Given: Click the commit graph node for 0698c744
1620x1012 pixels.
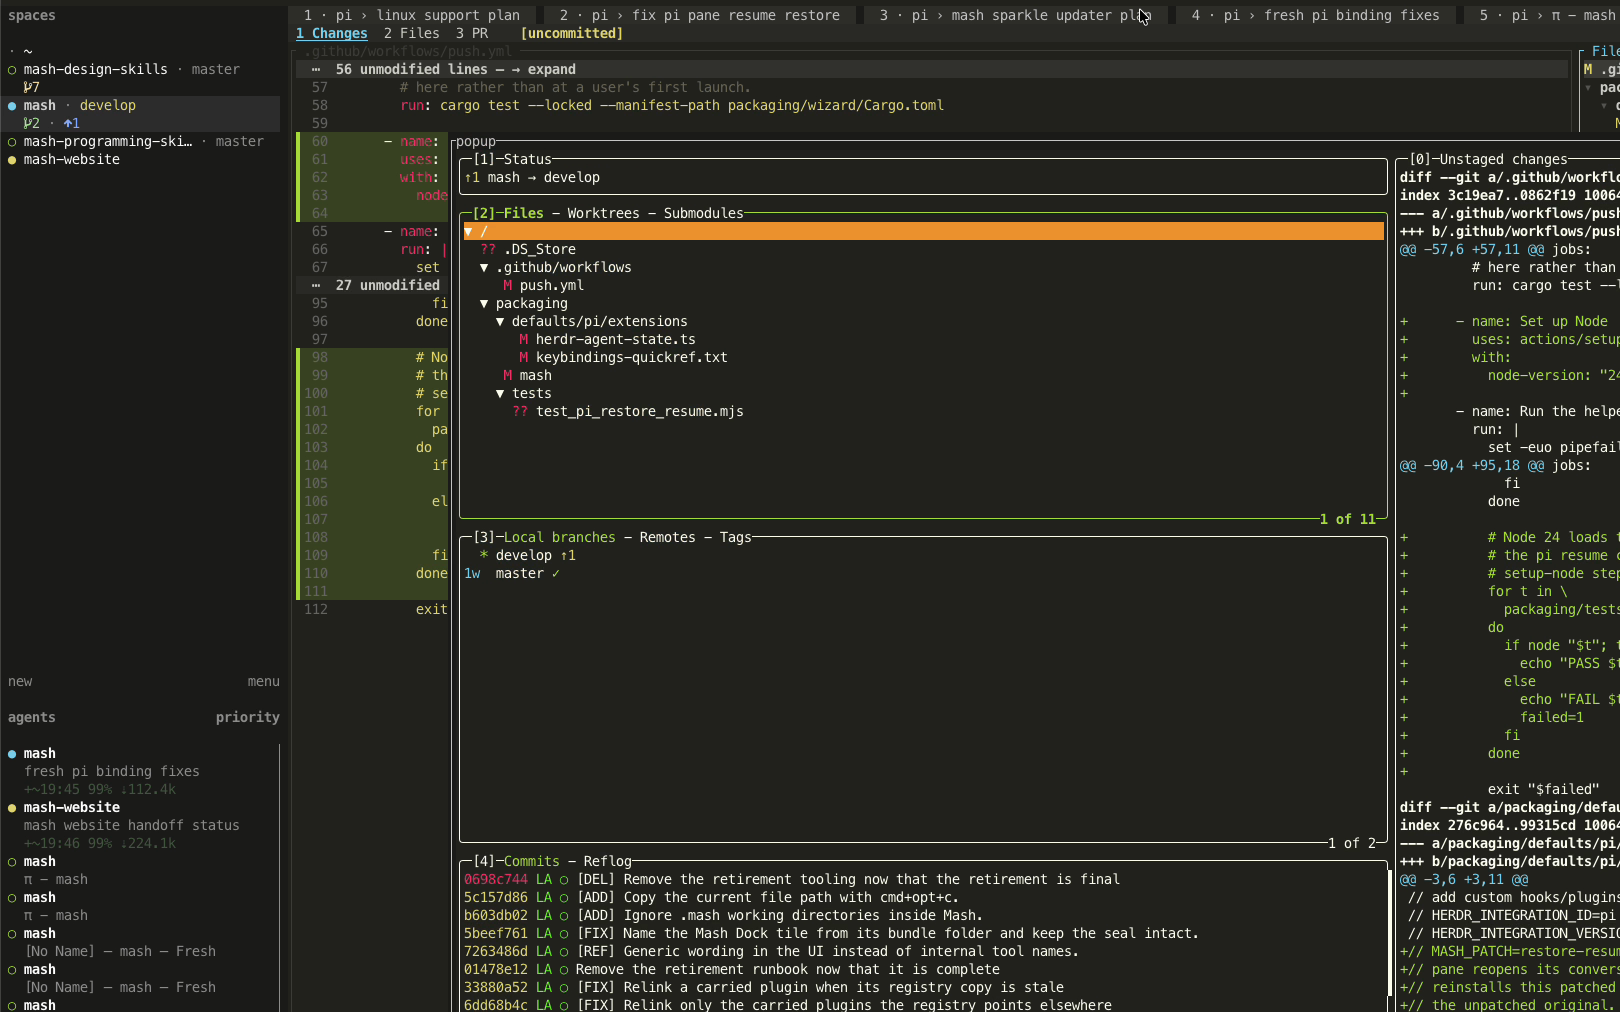Looking at the screenshot, I should point(564,880).
